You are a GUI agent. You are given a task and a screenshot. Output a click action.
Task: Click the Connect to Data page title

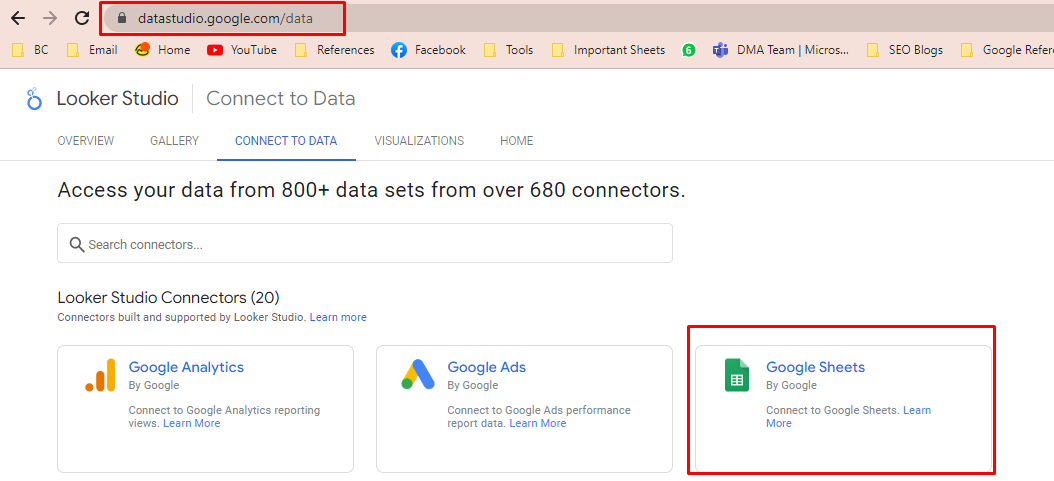(281, 99)
